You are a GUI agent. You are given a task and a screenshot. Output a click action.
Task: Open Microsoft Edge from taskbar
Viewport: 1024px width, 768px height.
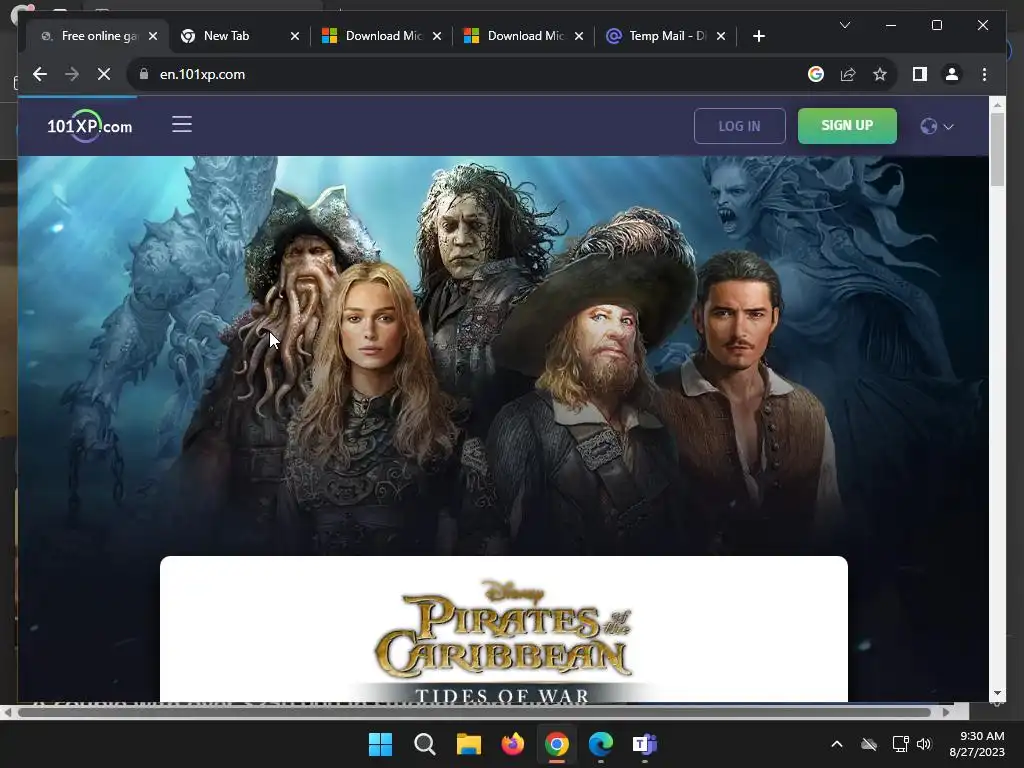tap(600, 744)
